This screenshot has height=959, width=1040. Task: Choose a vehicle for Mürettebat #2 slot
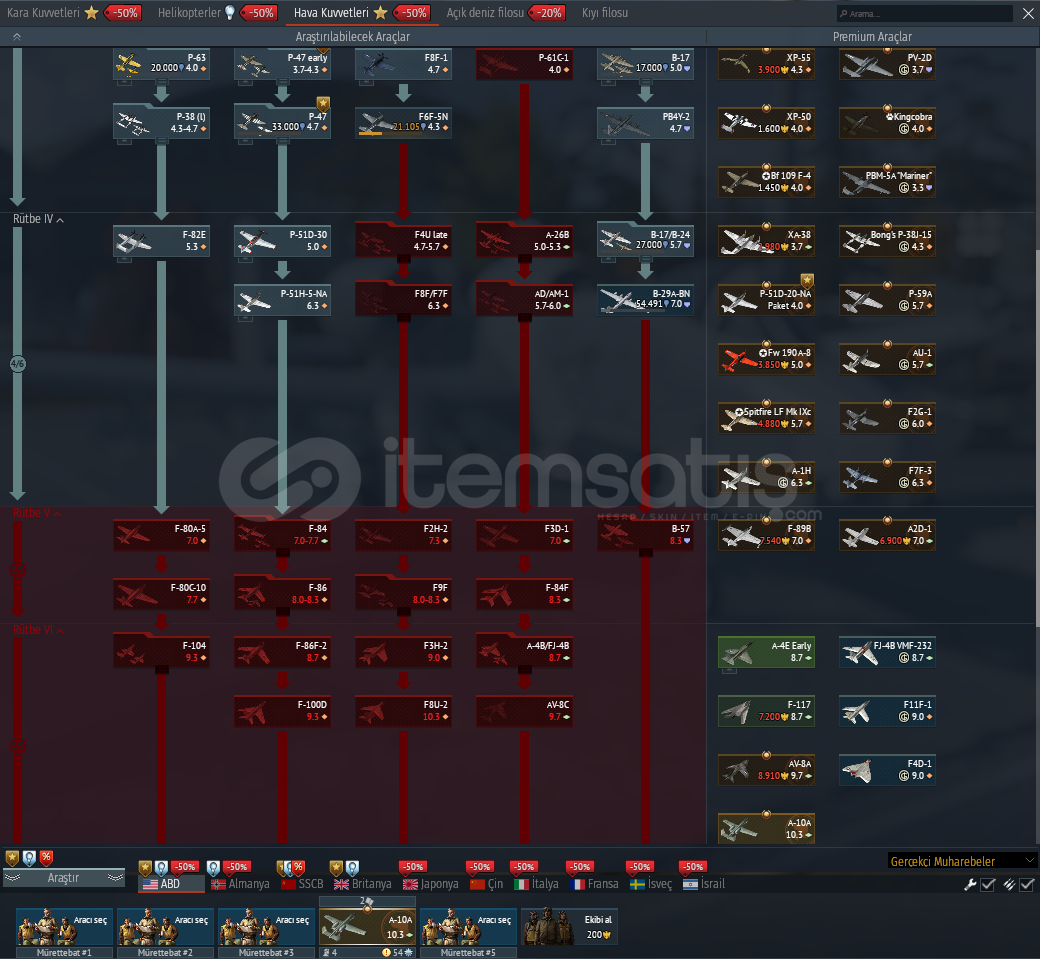165,927
